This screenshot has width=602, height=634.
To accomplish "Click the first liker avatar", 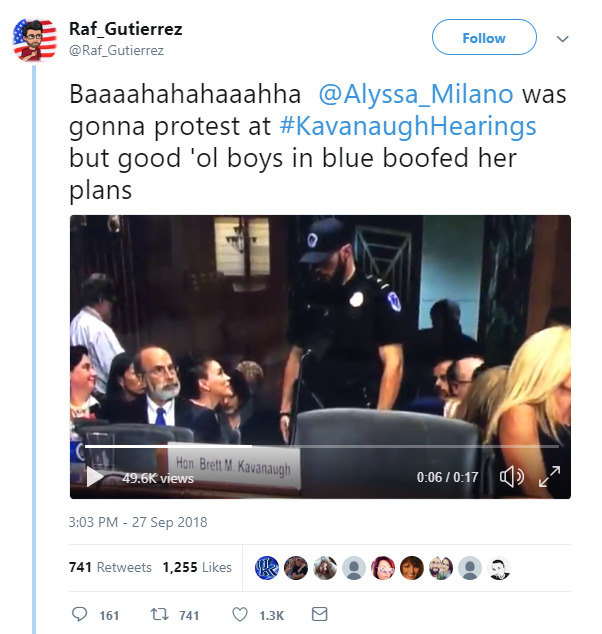I will pos(268,567).
